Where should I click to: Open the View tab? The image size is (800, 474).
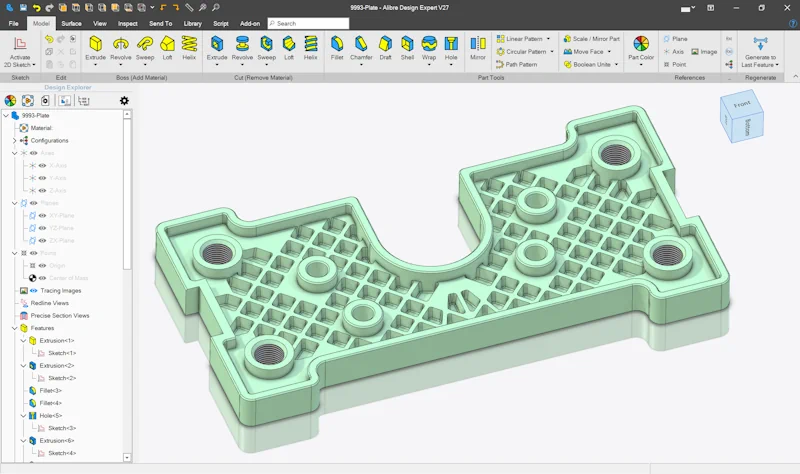click(x=100, y=23)
